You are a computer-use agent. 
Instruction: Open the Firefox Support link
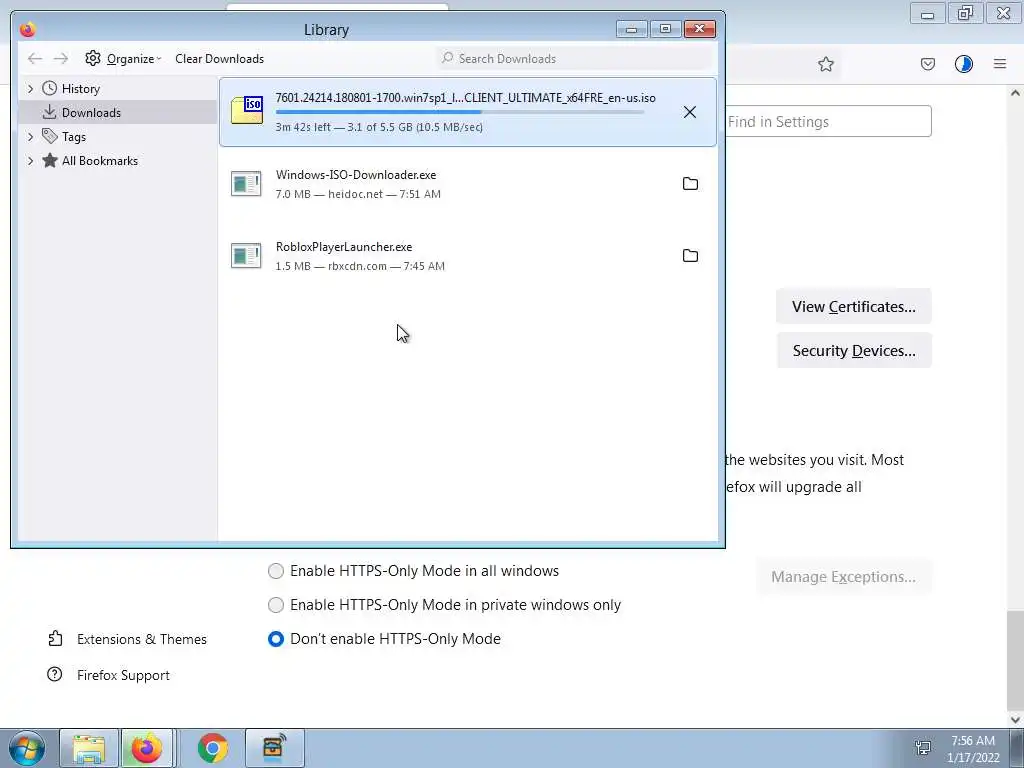(123, 675)
